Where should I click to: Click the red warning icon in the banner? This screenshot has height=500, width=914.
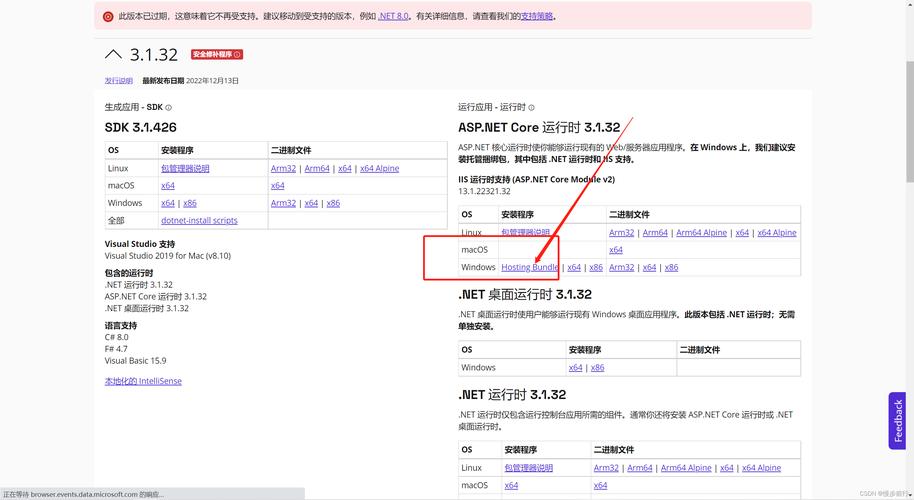108,16
